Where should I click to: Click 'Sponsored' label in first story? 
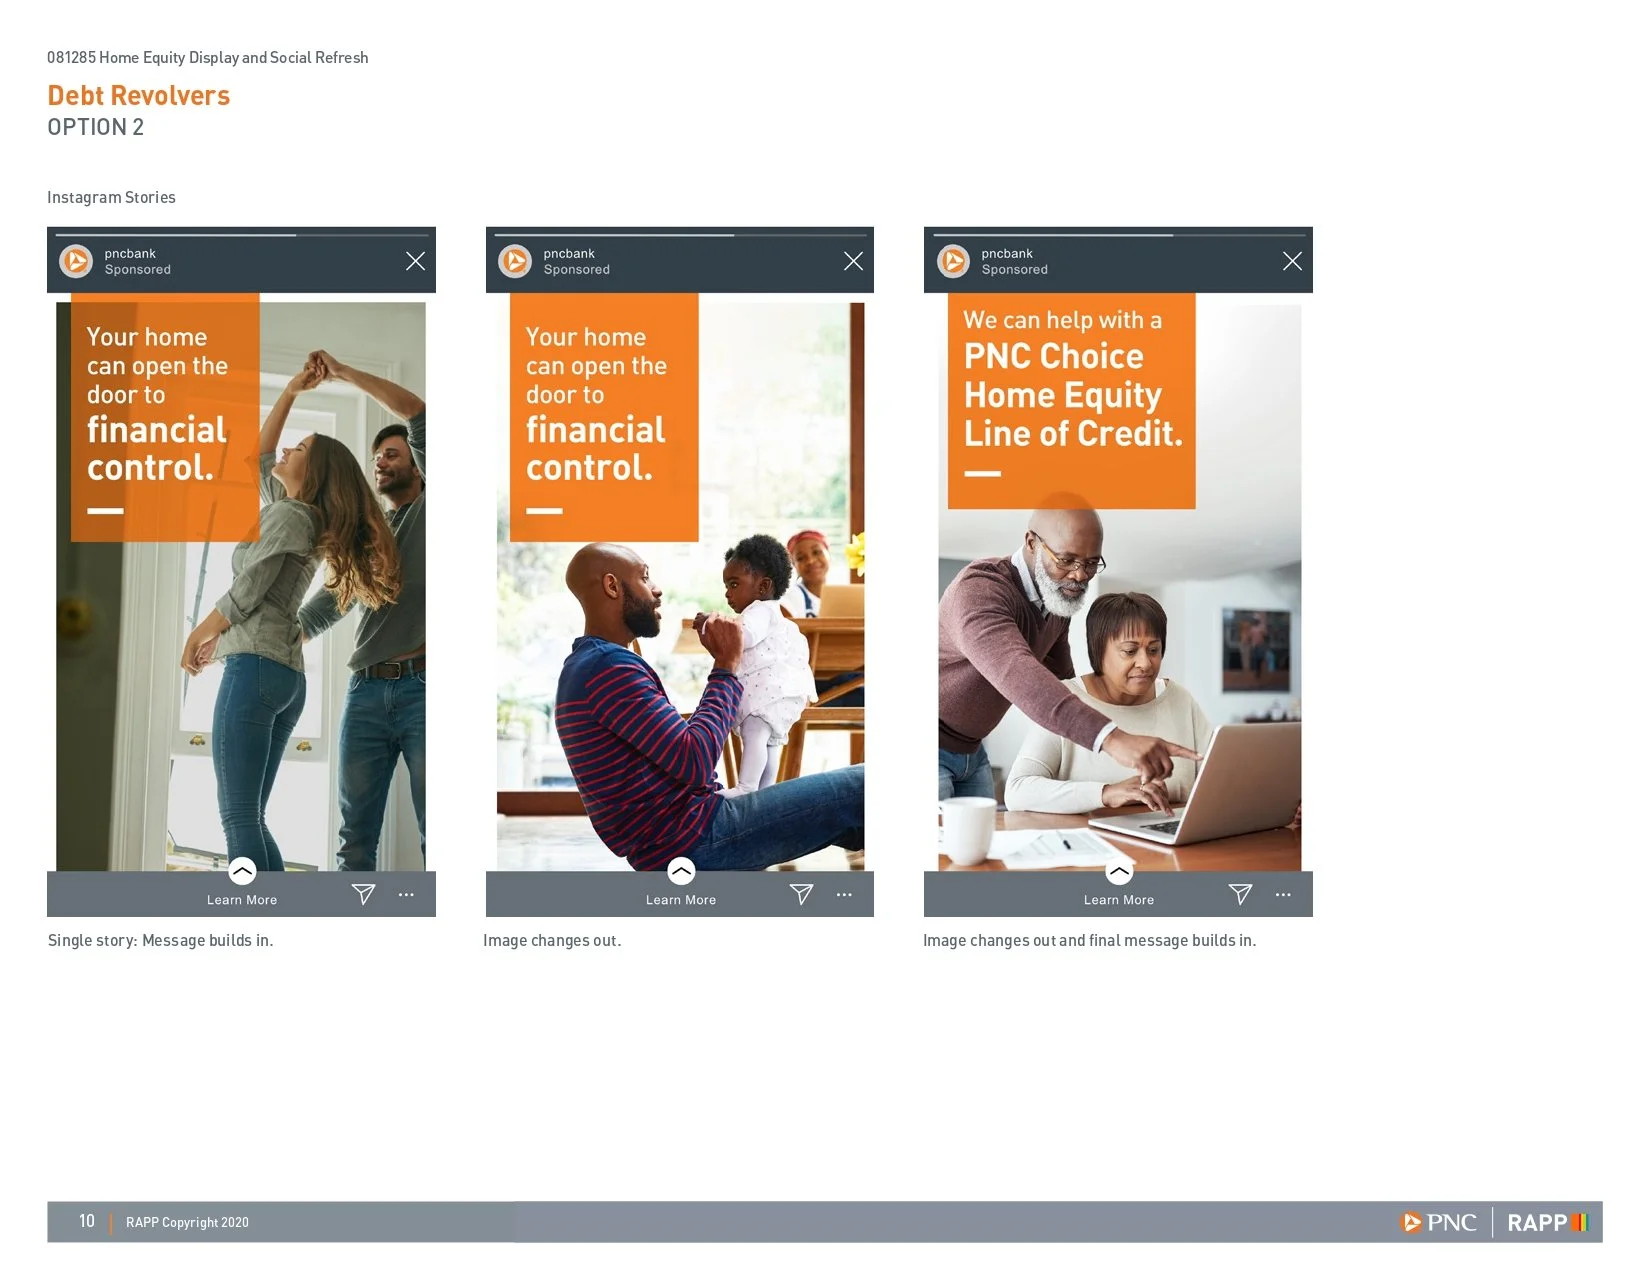point(138,269)
